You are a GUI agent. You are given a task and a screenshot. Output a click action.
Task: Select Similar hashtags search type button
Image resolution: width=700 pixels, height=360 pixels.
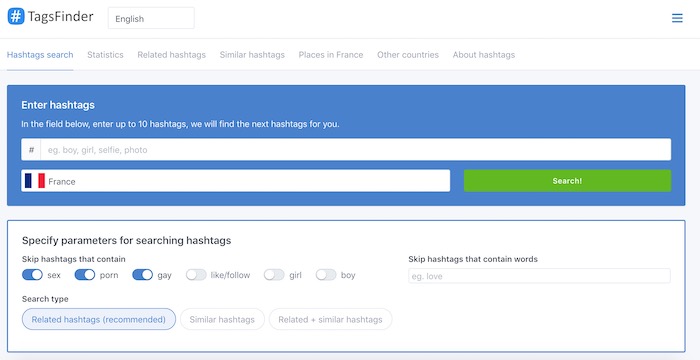point(222,319)
